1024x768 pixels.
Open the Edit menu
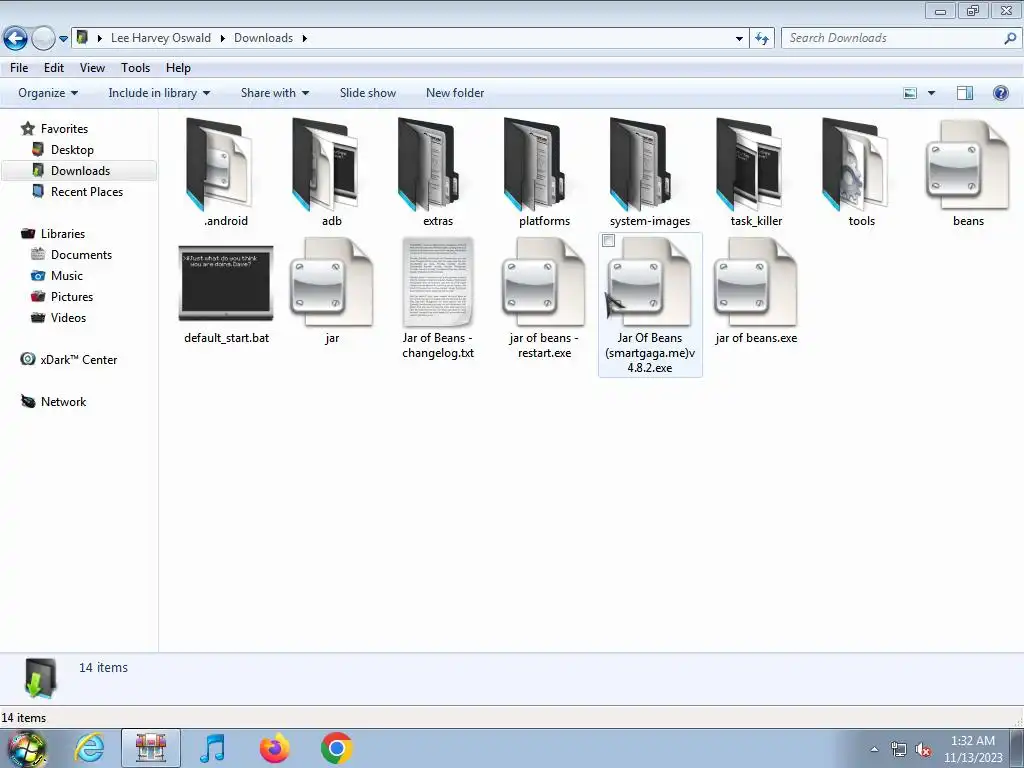tap(54, 68)
